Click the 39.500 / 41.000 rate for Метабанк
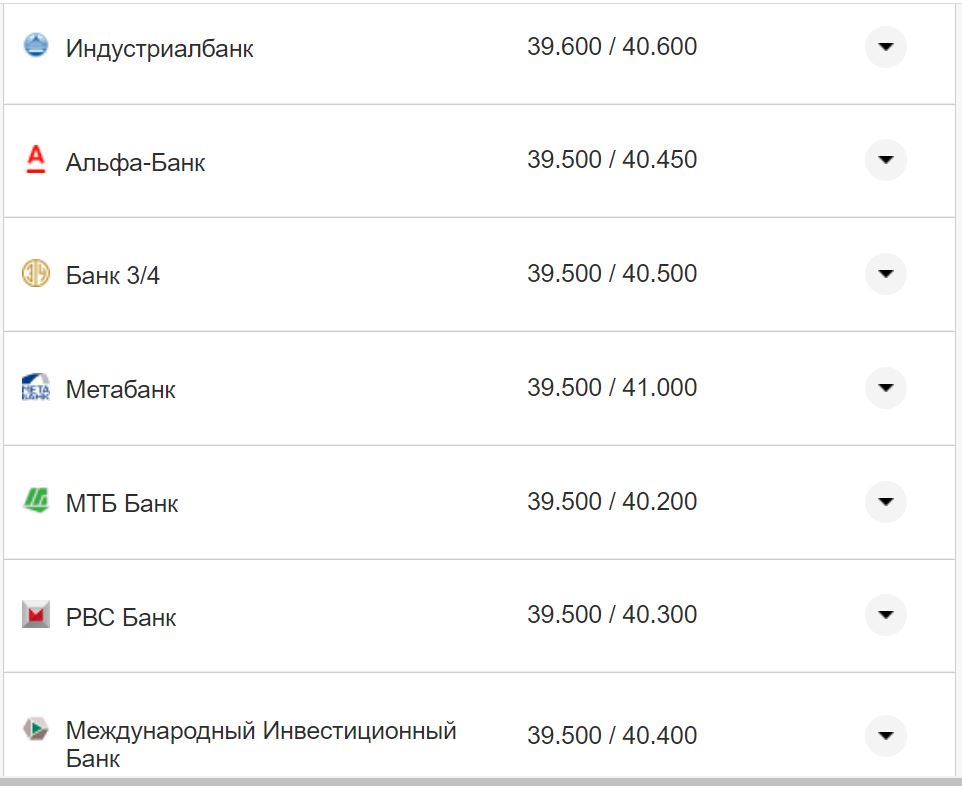The width and height of the screenshot is (962, 786). pyautogui.click(x=613, y=388)
